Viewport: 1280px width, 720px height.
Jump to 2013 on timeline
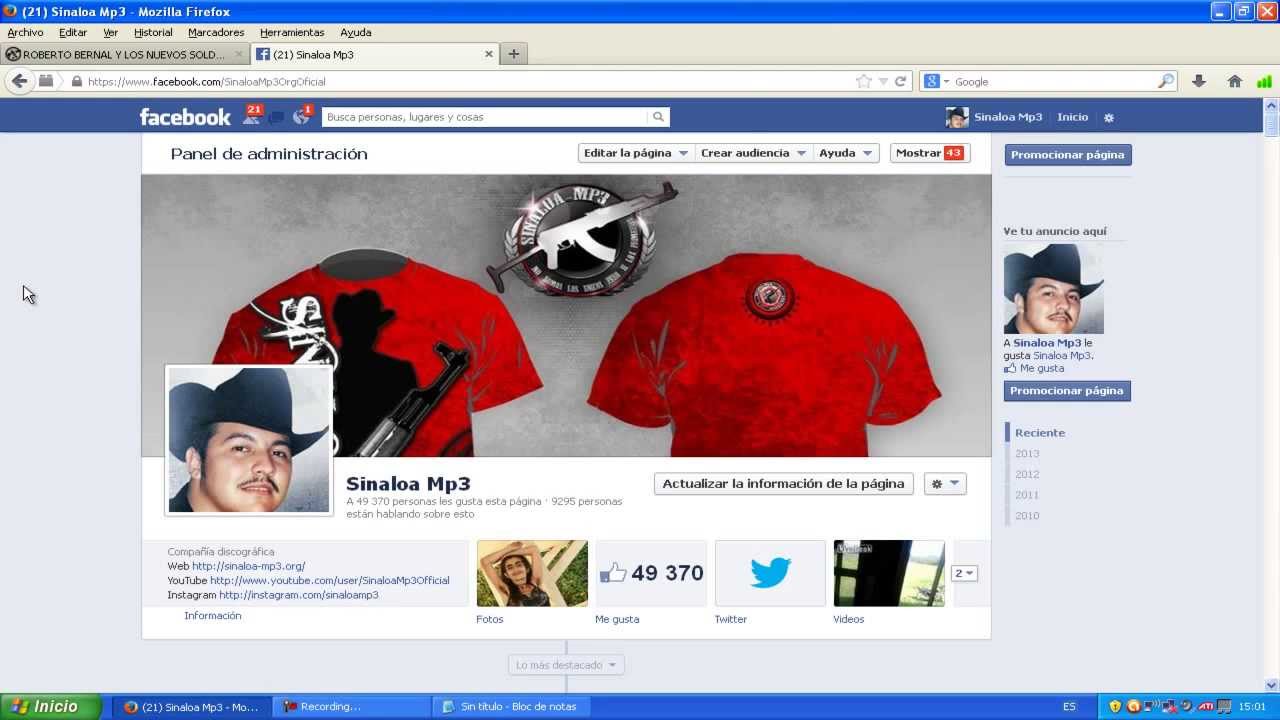click(1027, 454)
